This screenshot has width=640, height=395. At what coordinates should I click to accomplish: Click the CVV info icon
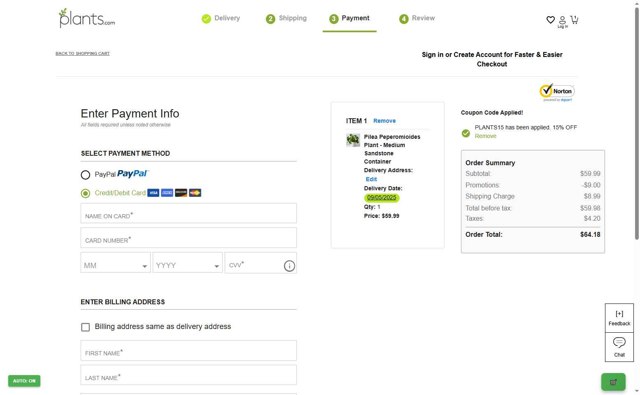289,266
